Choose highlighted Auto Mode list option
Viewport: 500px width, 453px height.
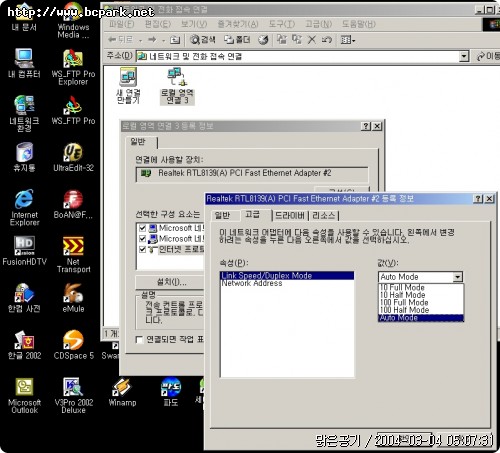coord(421,318)
